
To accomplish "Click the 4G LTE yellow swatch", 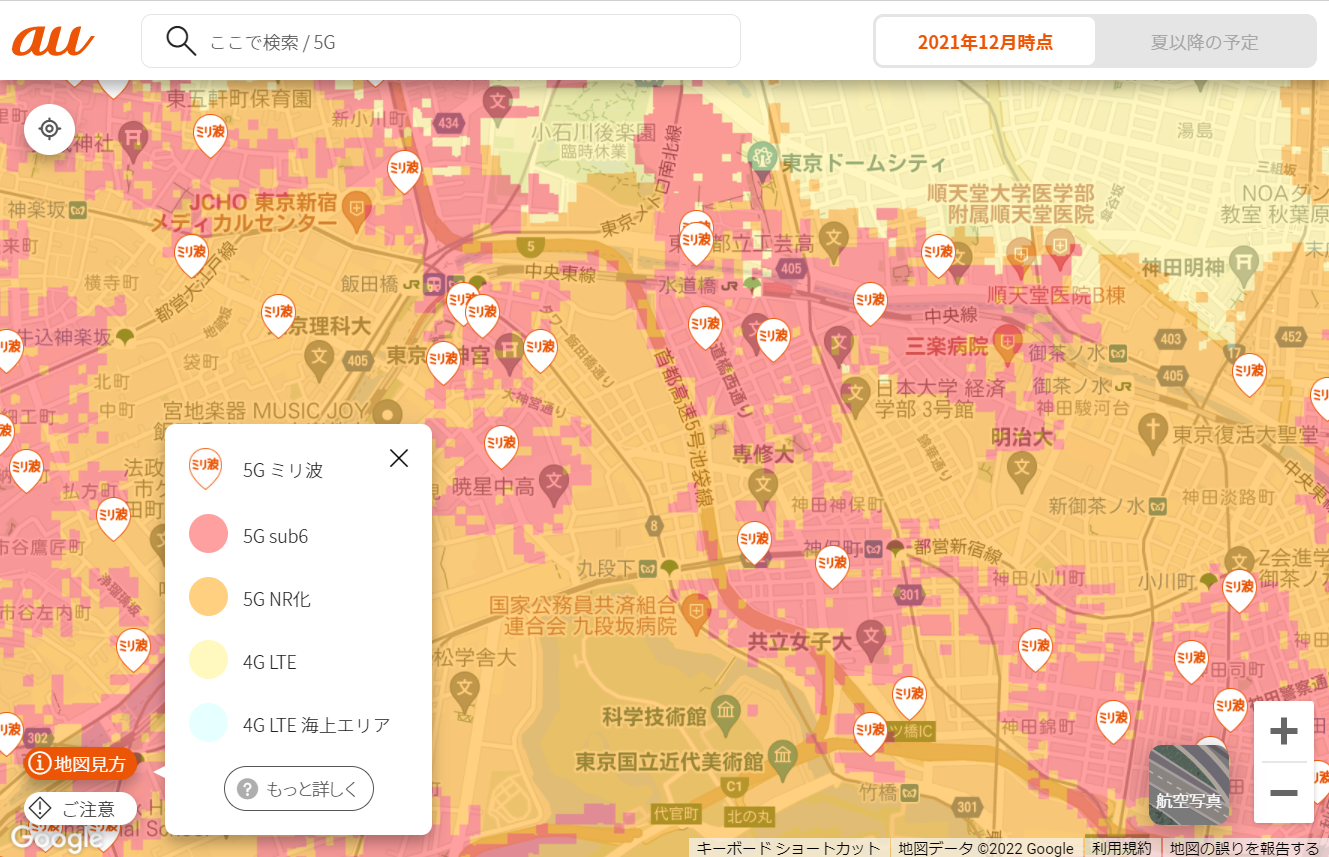I will pyautogui.click(x=208, y=661).
